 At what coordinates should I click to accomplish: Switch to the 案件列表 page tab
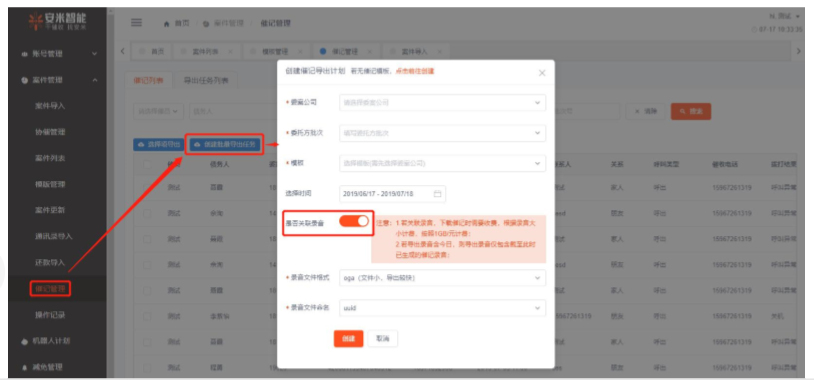pos(205,52)
